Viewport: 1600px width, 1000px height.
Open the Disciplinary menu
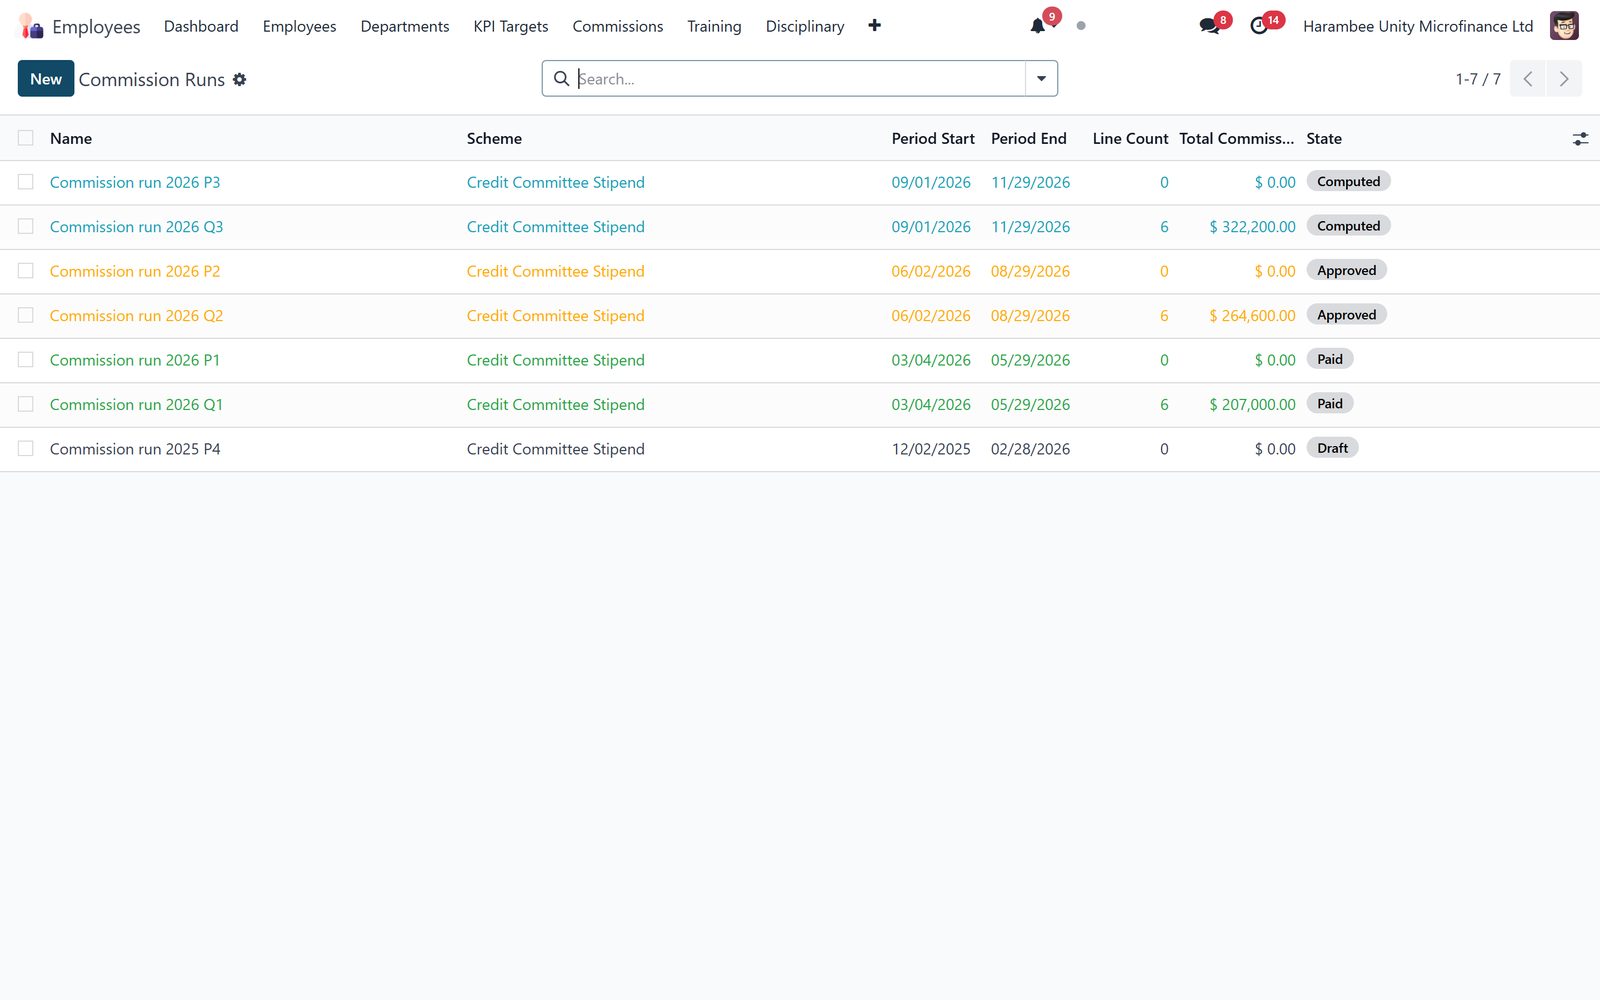click(x=805, y=26)
